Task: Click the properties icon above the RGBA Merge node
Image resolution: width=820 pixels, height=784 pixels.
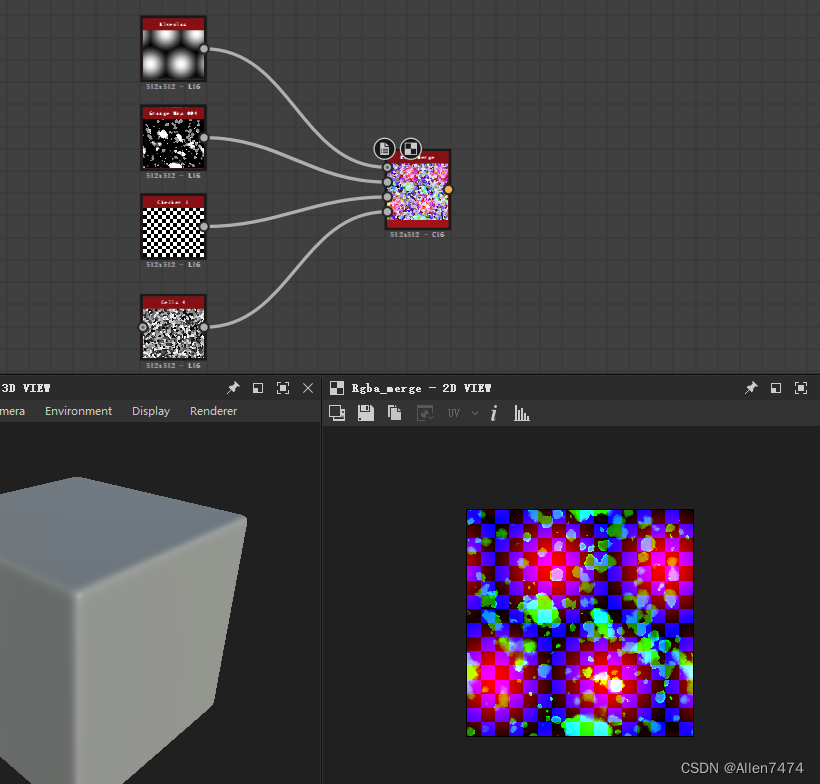Action: [384, 149]
